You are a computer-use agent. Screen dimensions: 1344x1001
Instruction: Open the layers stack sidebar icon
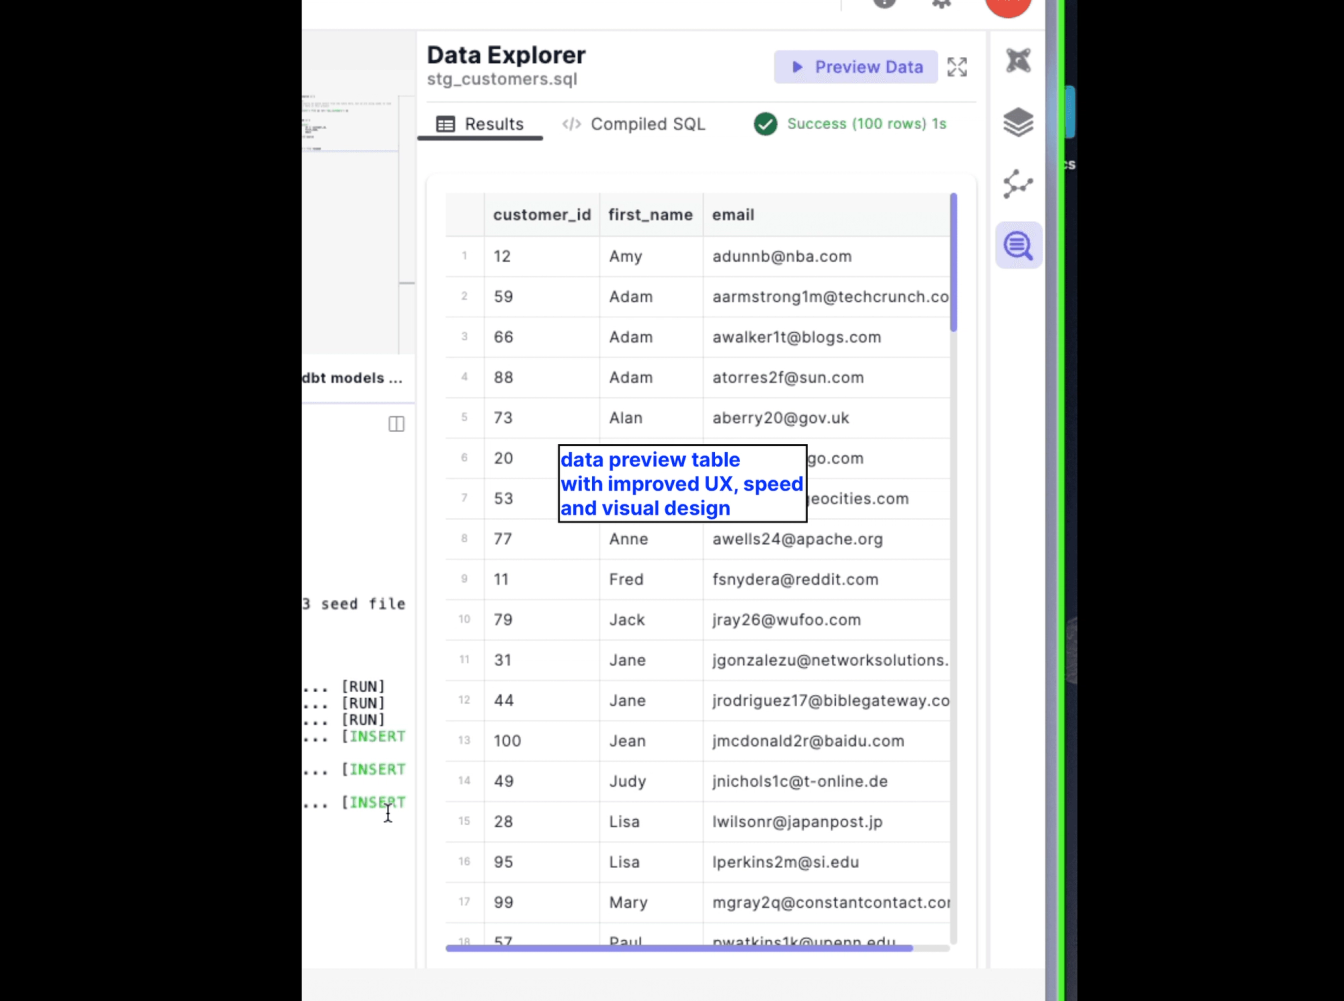pyautogui.click(x=1018, y=123)
